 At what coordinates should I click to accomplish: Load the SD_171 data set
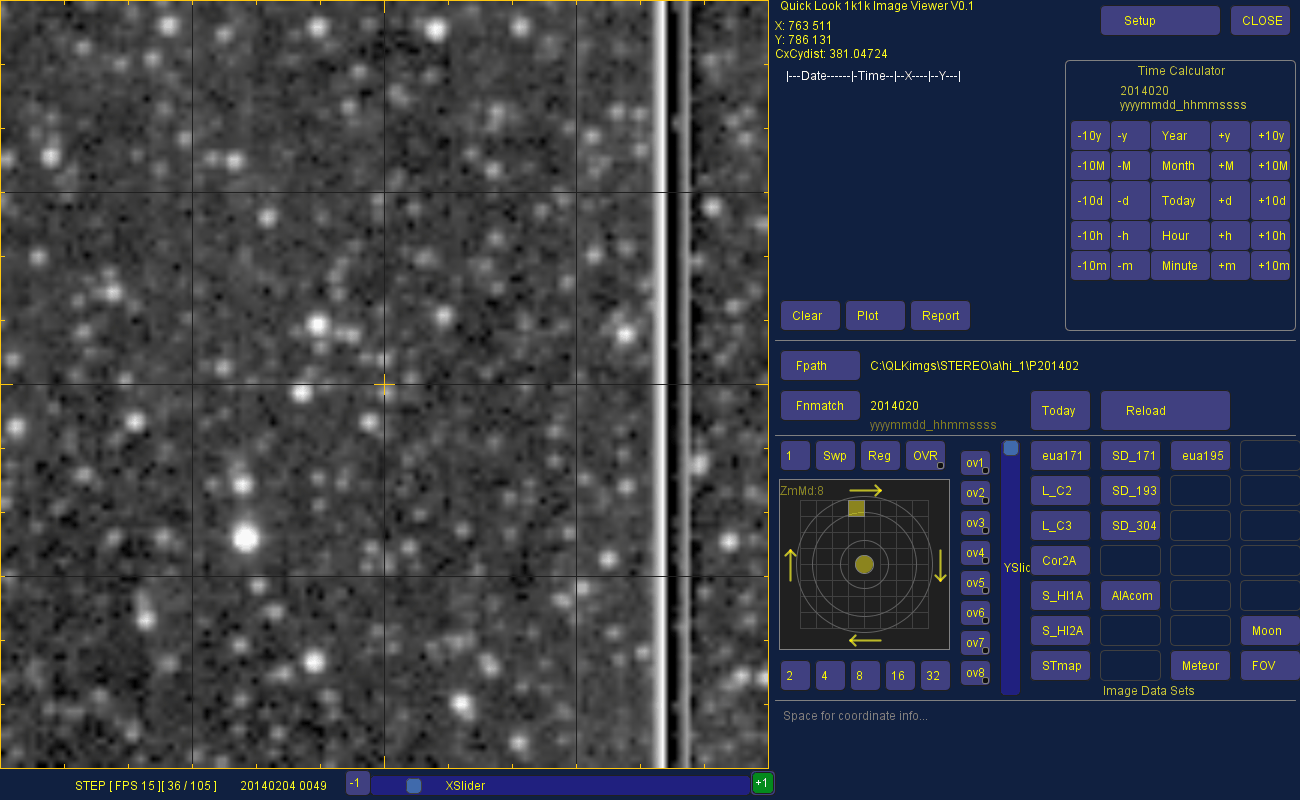(1130, 456)
